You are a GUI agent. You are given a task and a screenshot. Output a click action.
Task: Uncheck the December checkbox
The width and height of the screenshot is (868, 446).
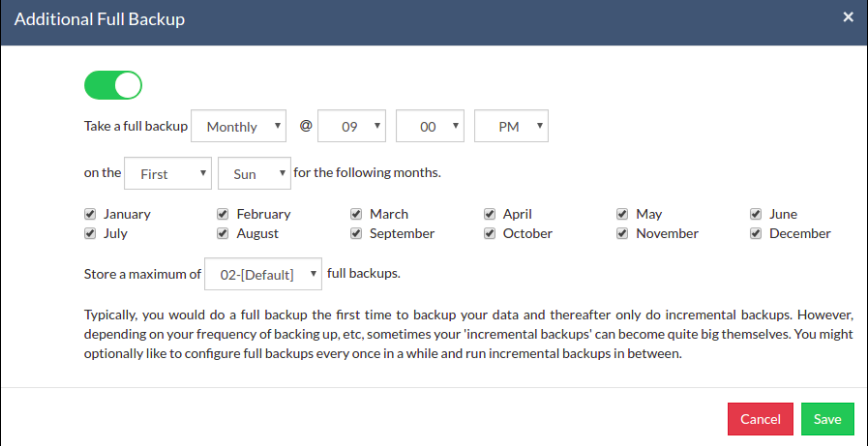(x=756, y=234)
